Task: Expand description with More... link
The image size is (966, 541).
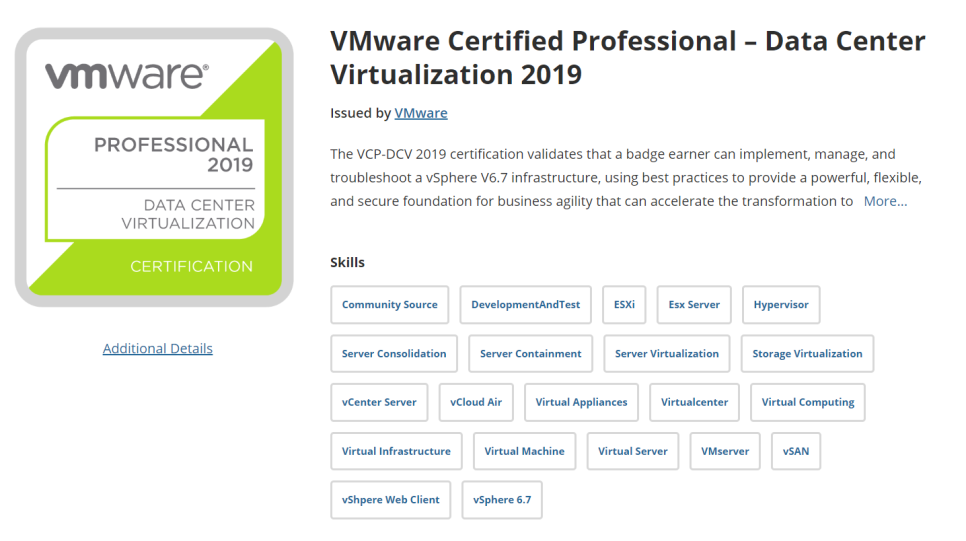Action: pyautogui.click(x=885, y=201)
